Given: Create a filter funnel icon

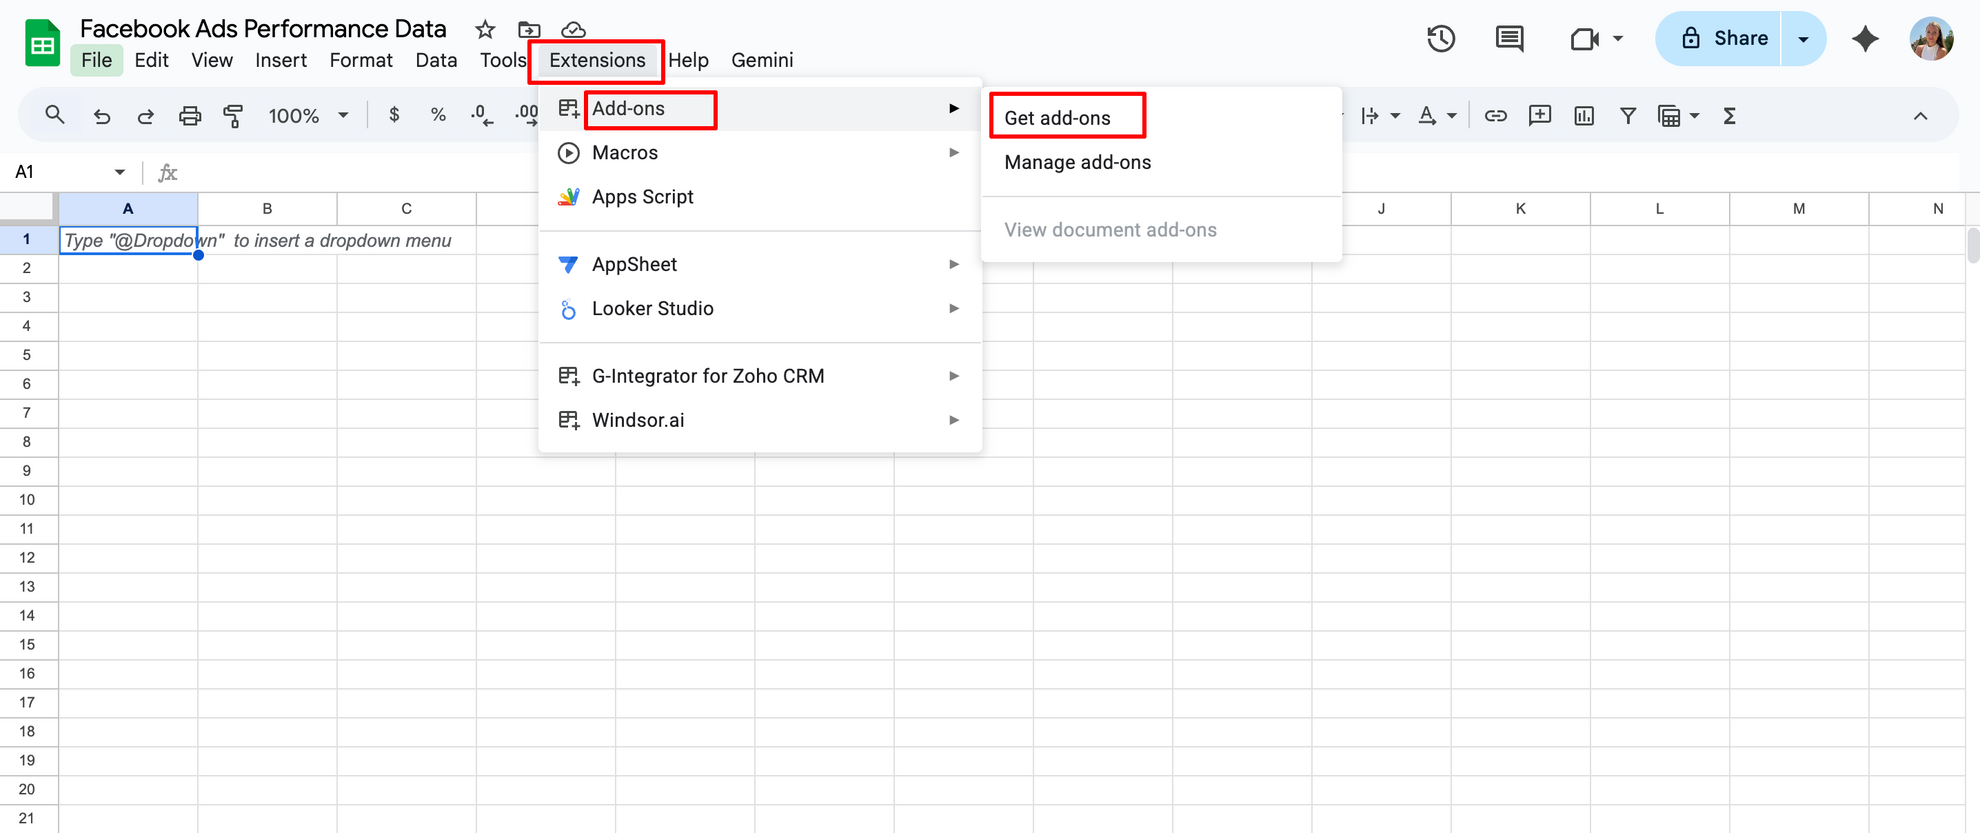Looking at the screenshot, I should pos(1628,116).
